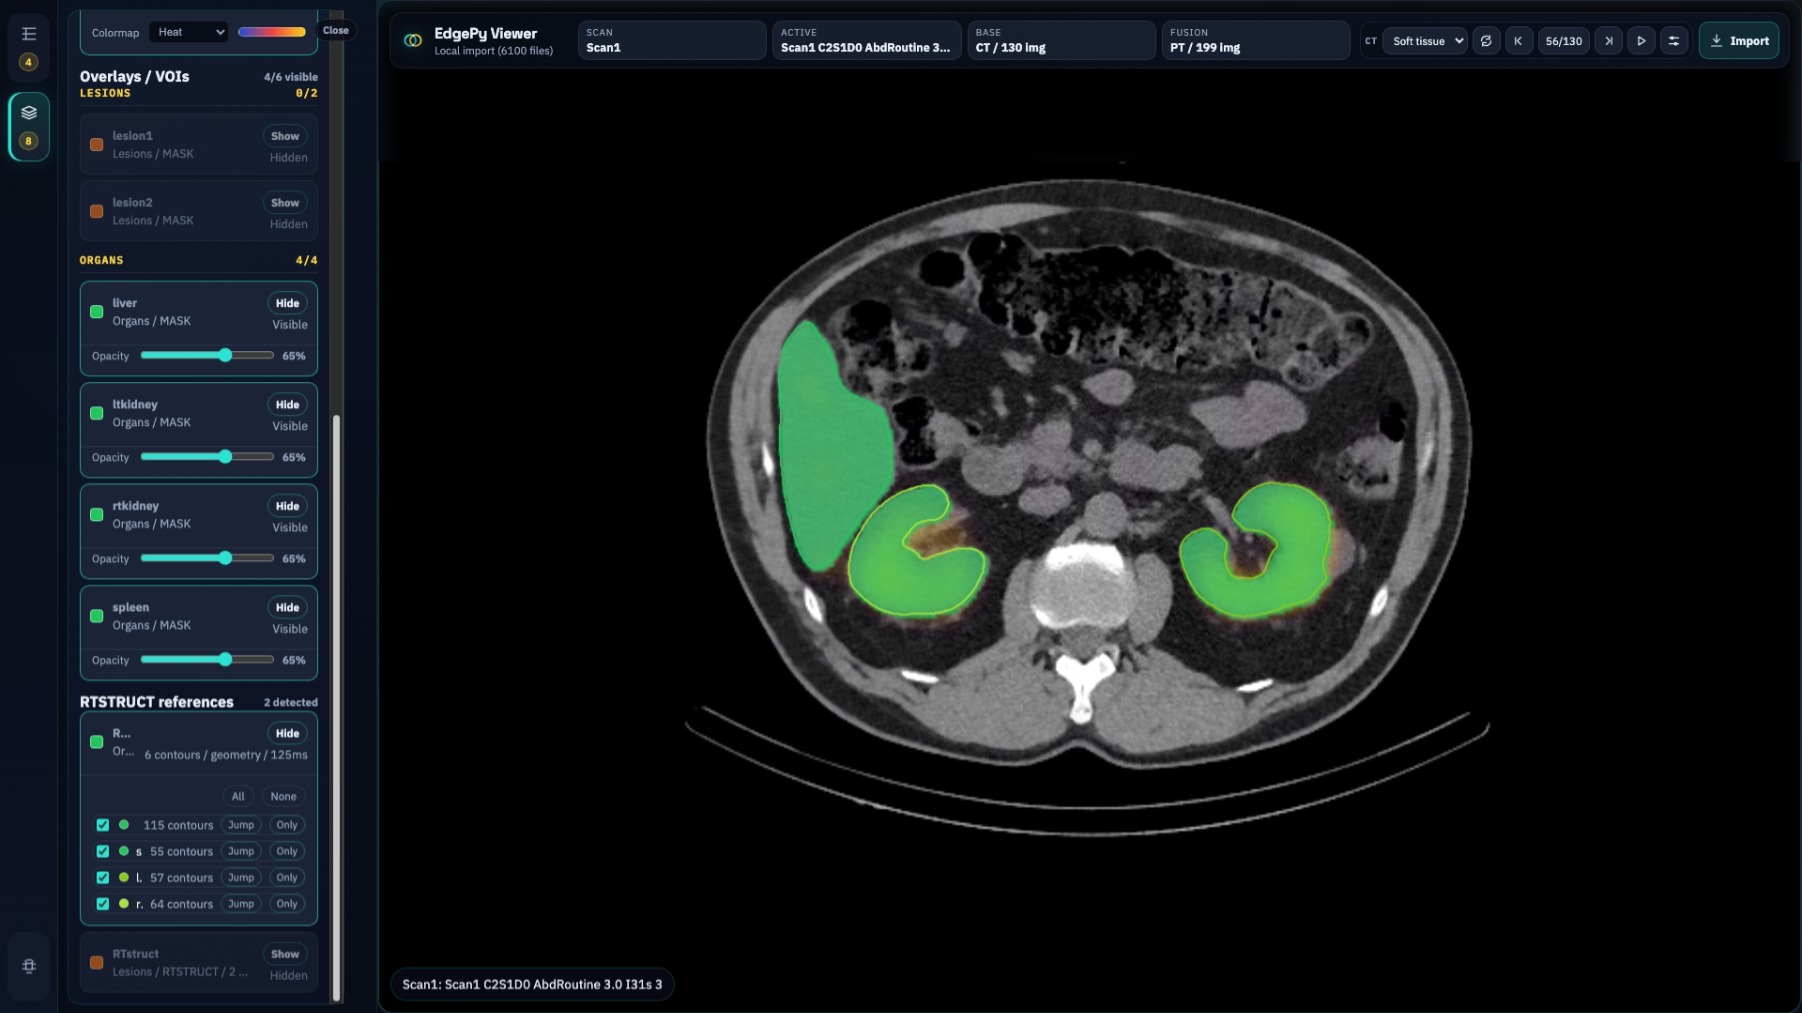1802x1013 pixels.
Task: Open the Fusion PT series selector
Action: tap(1255, 41)
